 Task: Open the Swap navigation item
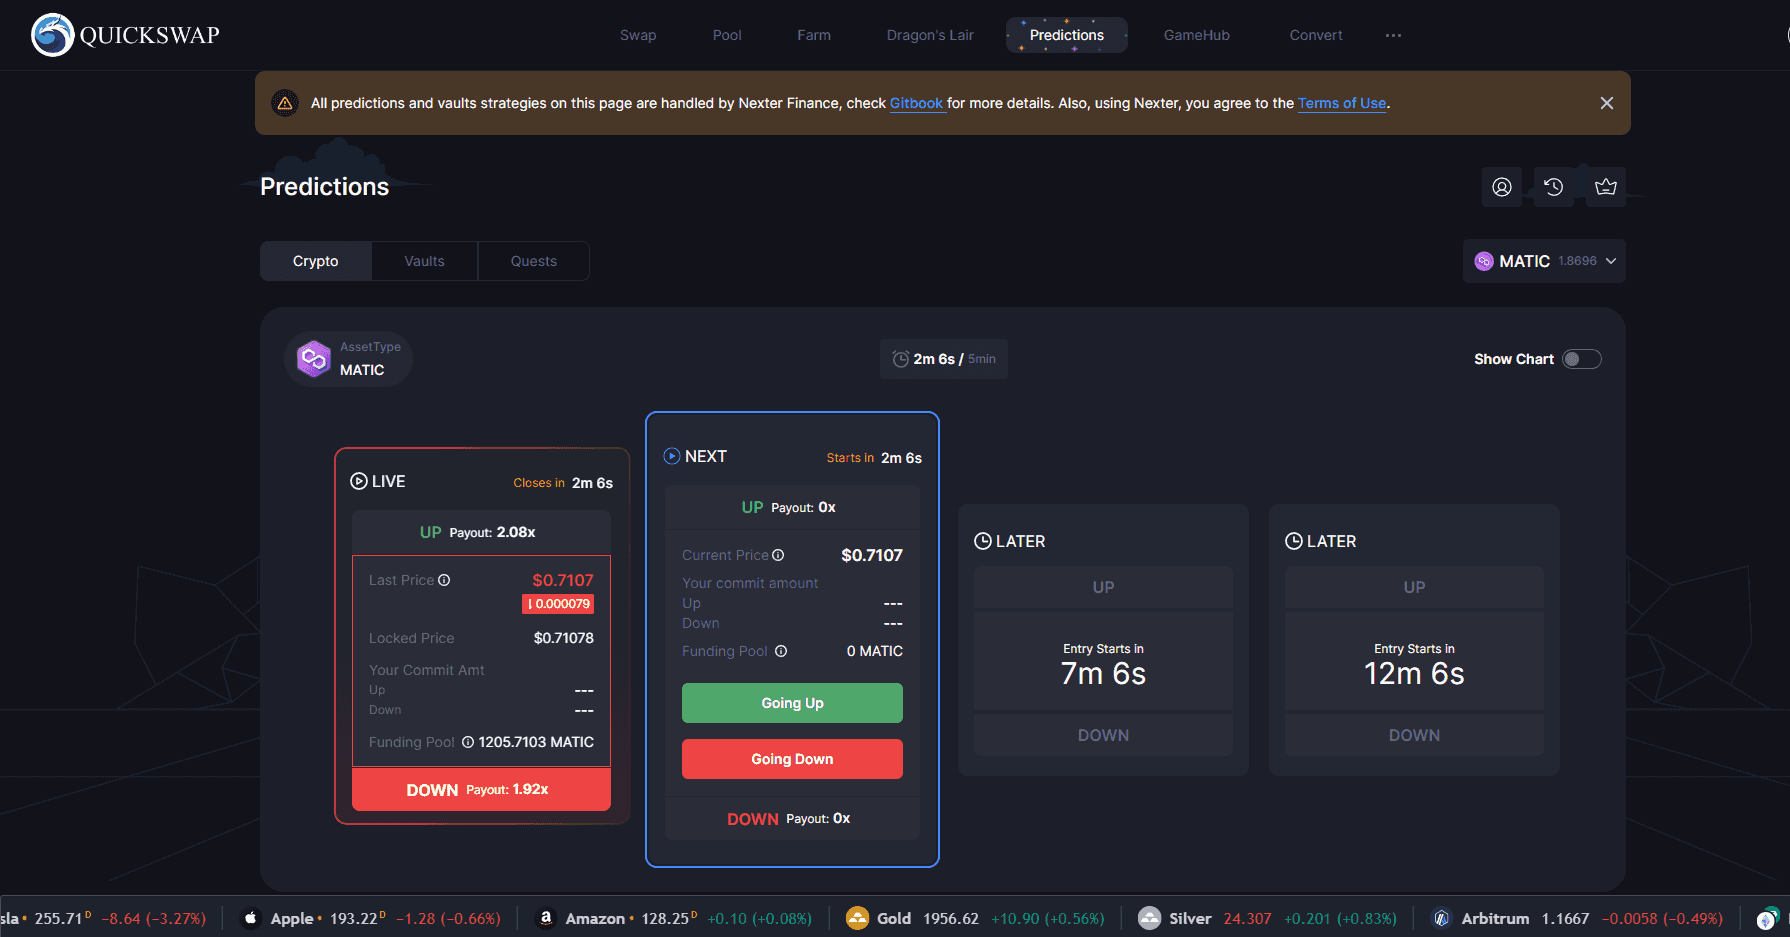pyautogui.click(x=637, y=35)
